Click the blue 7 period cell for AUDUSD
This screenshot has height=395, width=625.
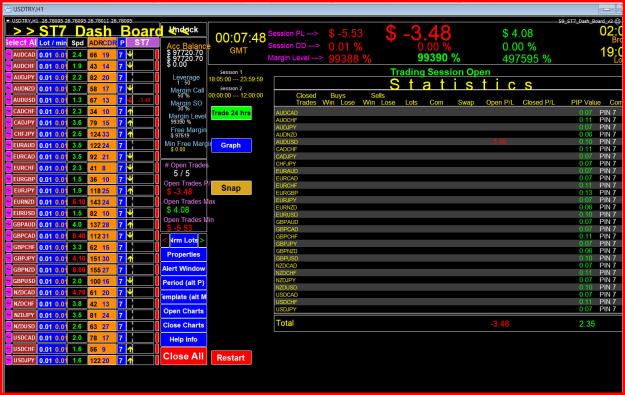(122, 100)
